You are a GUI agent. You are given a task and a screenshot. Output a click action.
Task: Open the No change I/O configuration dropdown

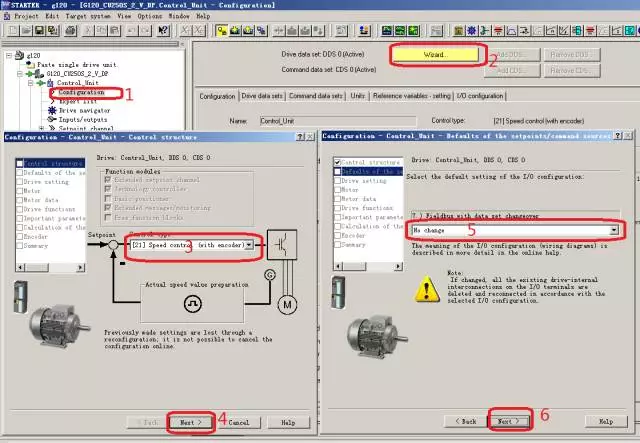tap(611, 230)
